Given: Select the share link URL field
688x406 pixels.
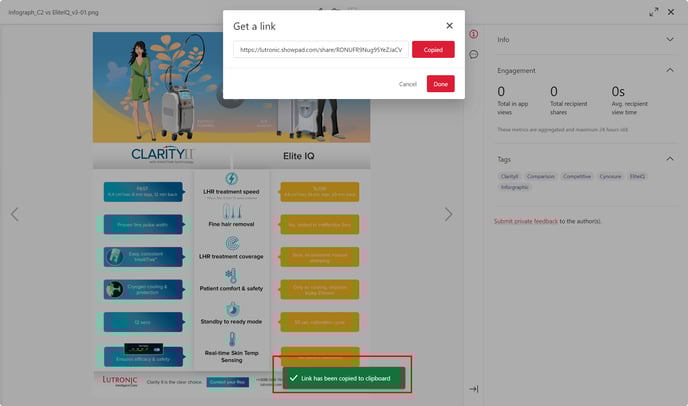Looking at the screenshot, I should (x=320, y=49).
